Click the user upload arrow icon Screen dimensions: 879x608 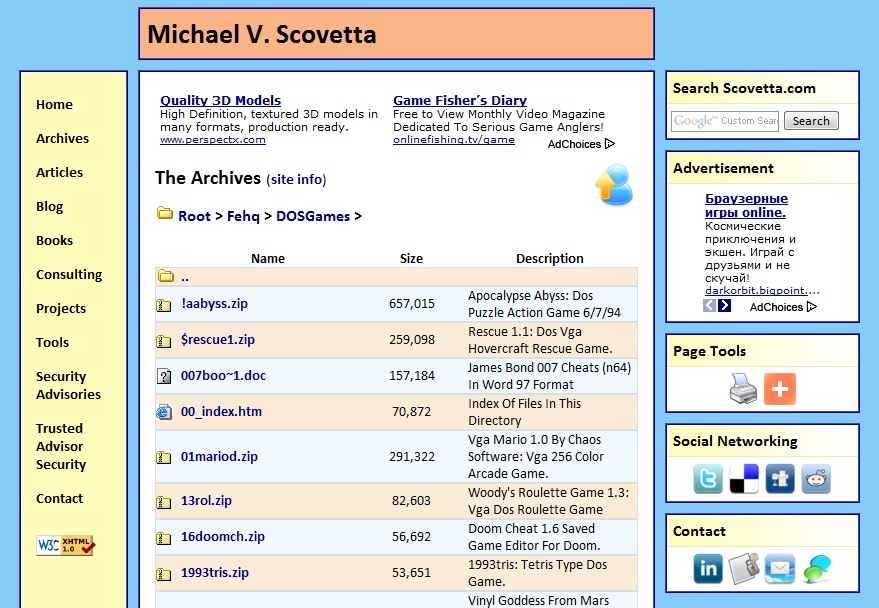click(x=614, y=186)
